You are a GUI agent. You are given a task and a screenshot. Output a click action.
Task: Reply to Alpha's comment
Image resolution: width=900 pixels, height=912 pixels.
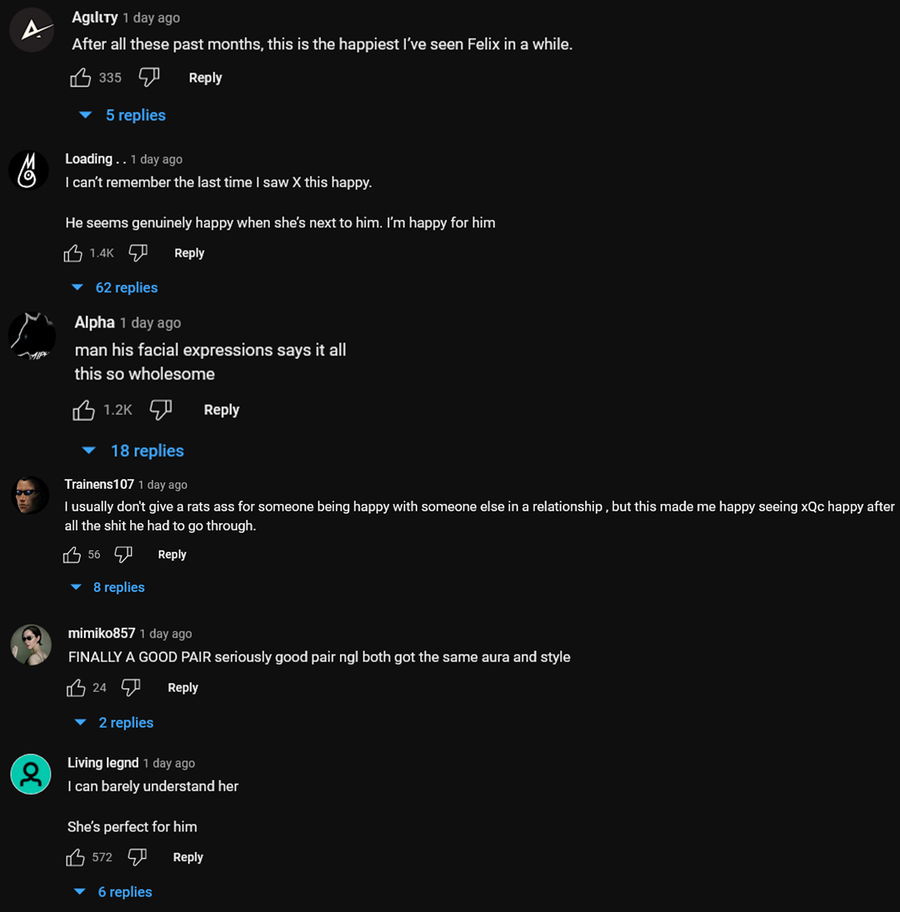pyautogui.click(x=221, y=410)
